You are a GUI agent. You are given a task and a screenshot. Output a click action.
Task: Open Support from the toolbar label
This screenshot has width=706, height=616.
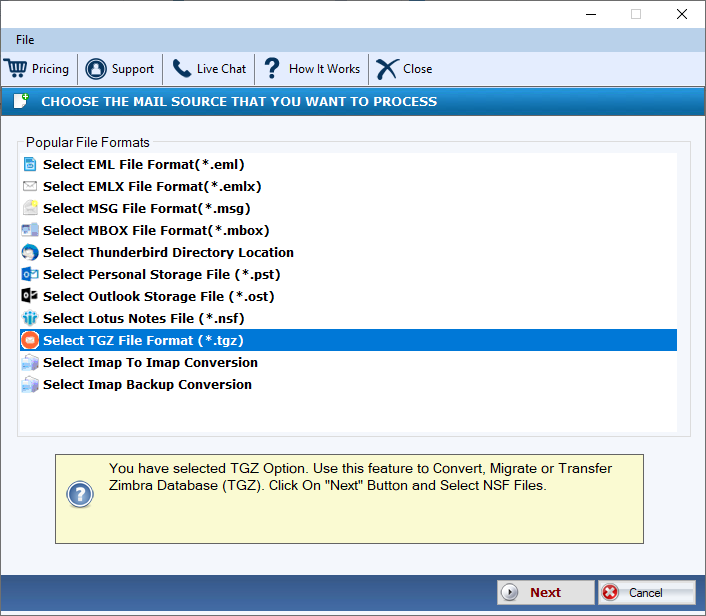tap(133, 69)
